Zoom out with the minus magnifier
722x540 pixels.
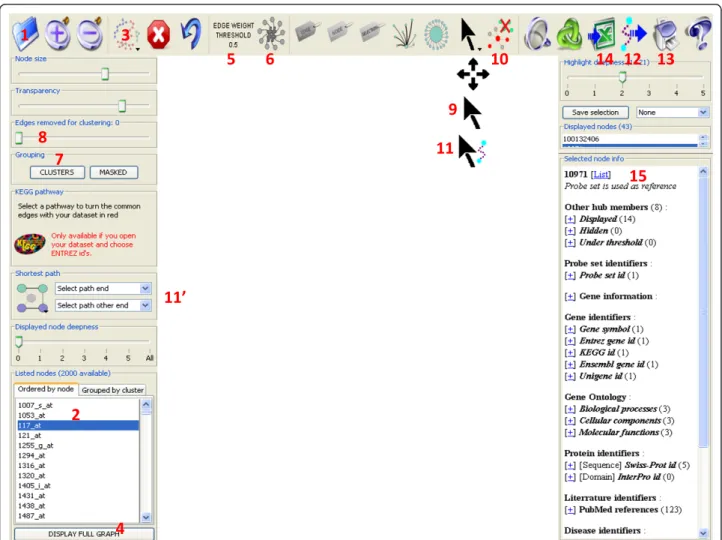(89, 34)
